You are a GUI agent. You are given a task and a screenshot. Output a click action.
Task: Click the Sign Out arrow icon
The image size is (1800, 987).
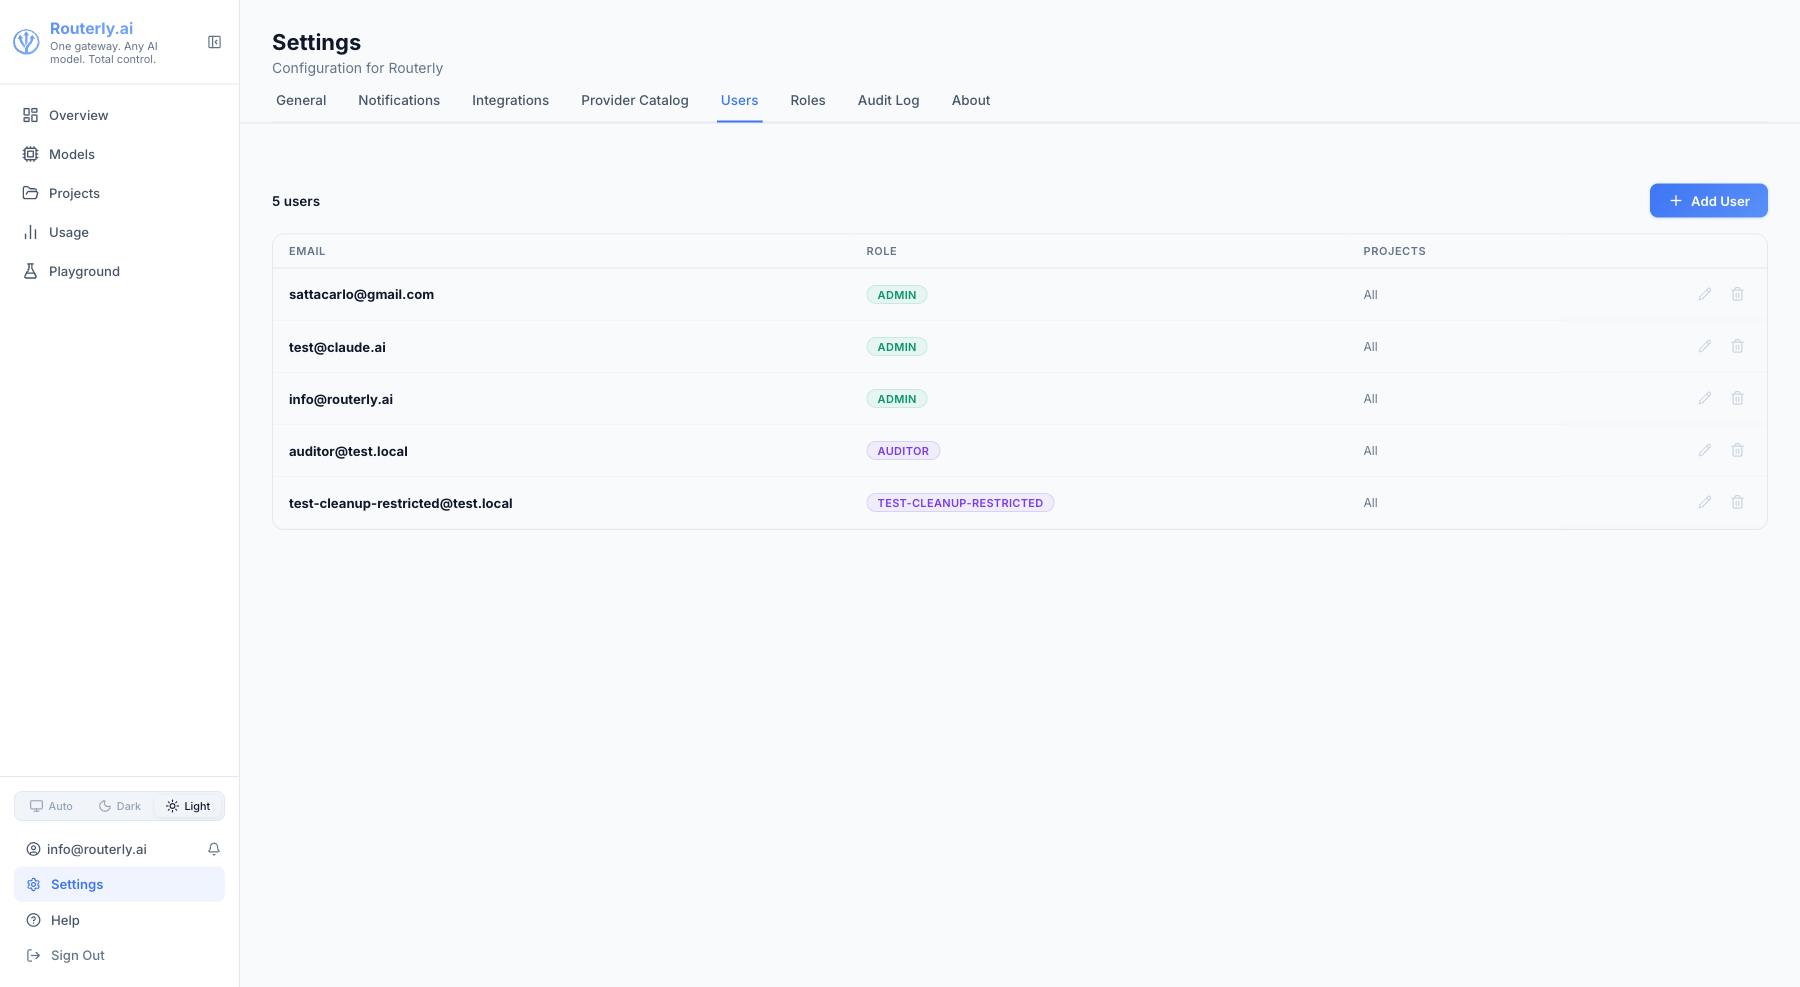34,955
